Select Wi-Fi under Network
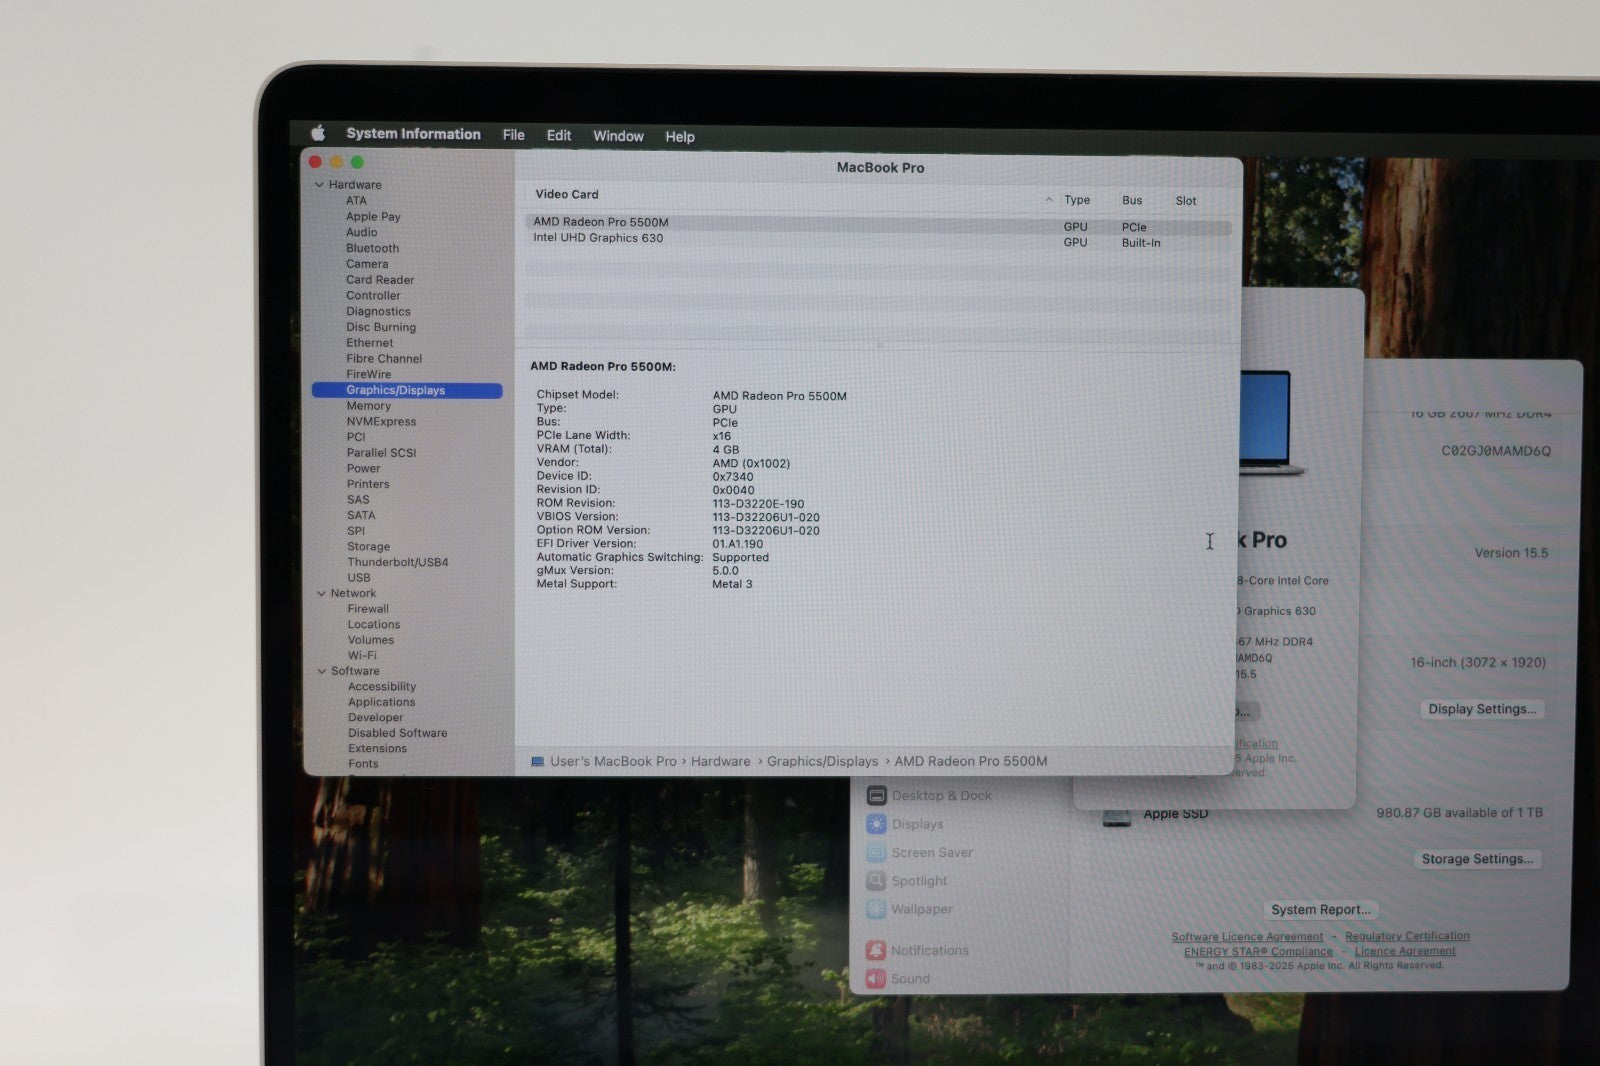Screen dimensions: 1600x1066 point(362,656)
